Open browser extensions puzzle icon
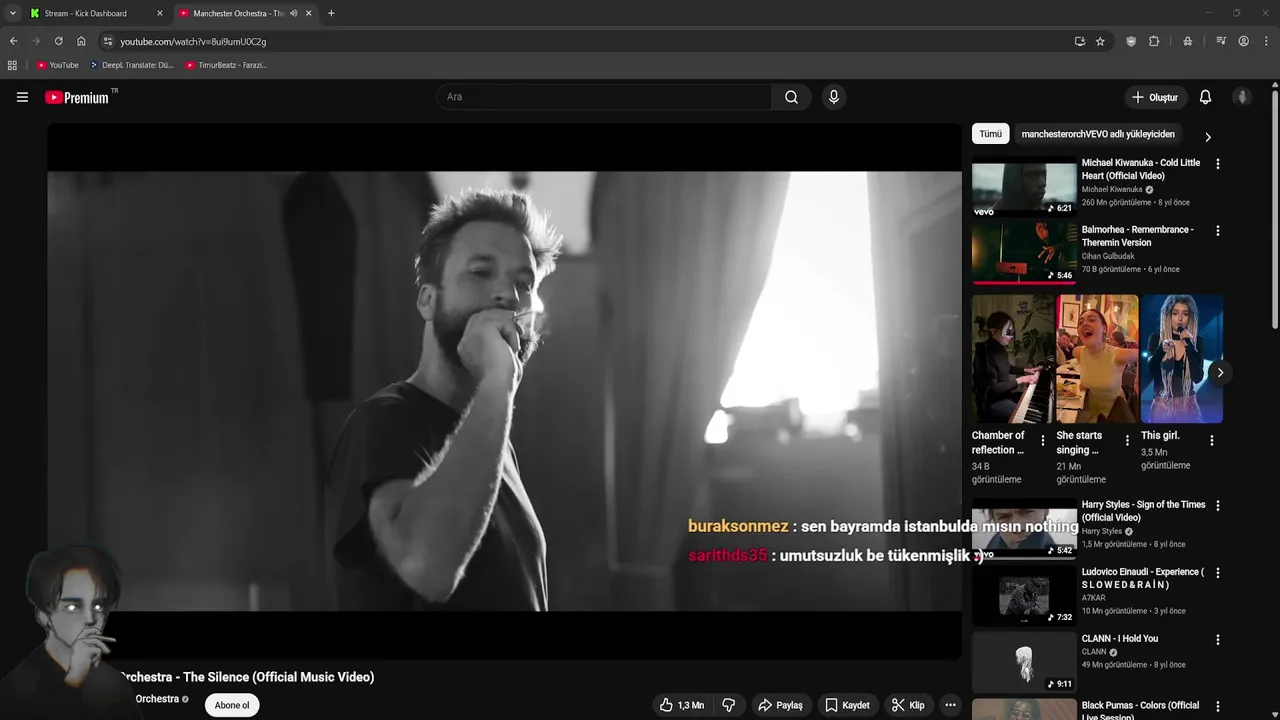The height and width of the screenshot is (720, 1280). [1154, 41]
